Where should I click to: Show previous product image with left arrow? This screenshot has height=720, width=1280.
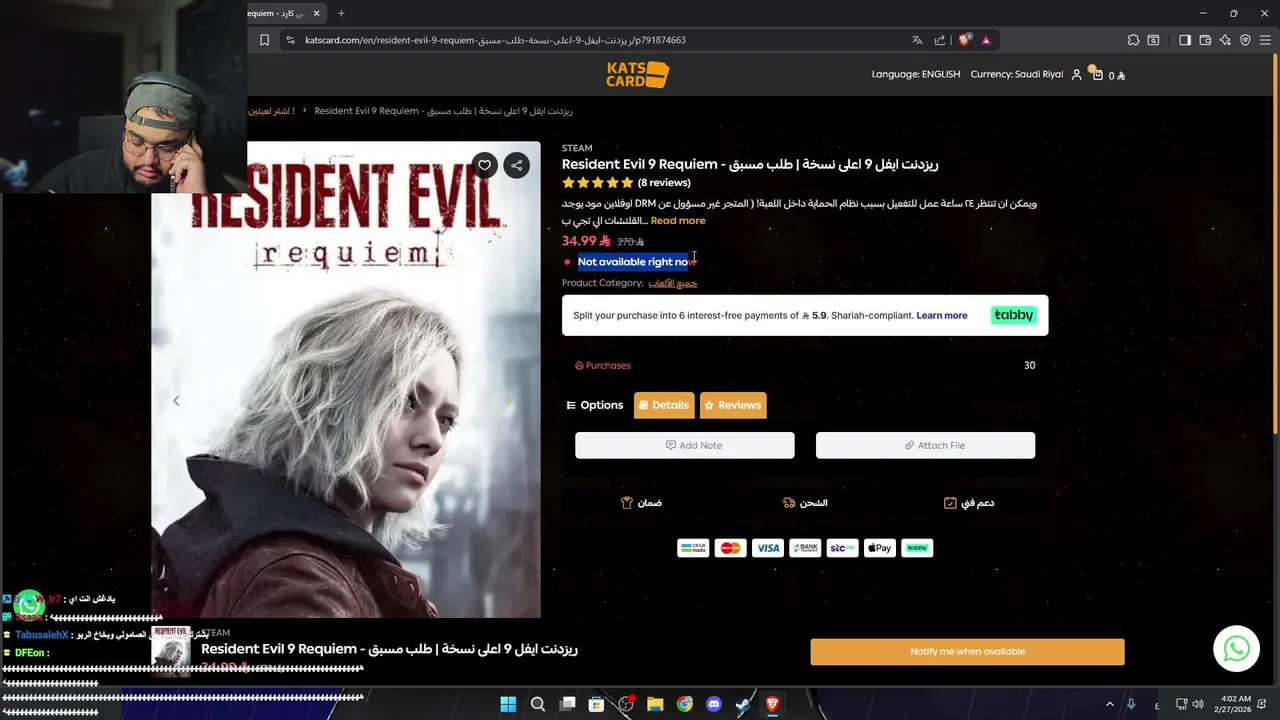point(176,401)
